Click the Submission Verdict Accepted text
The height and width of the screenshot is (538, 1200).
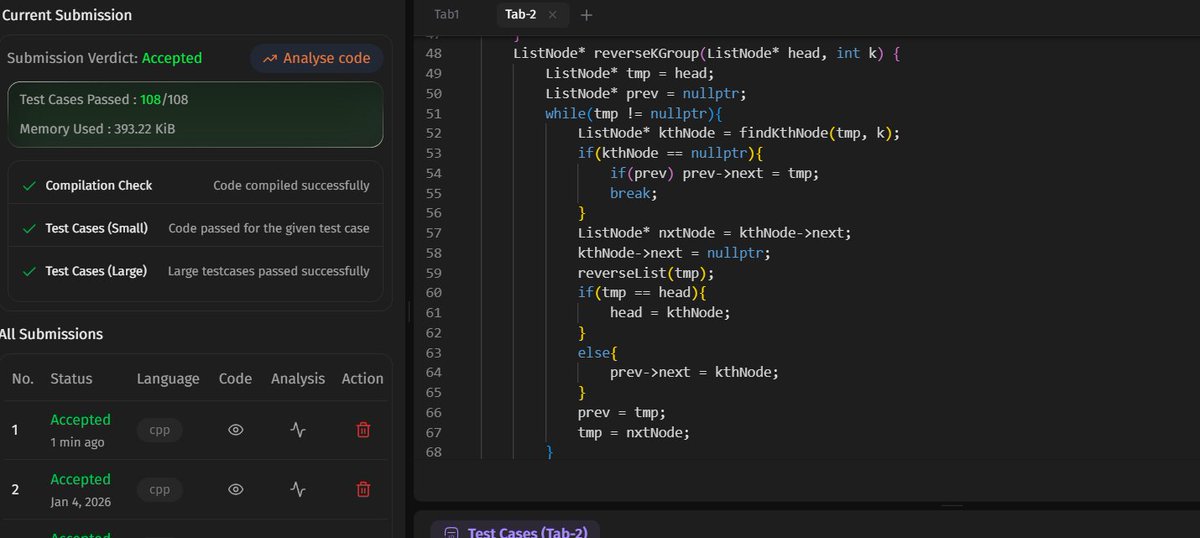point(104,58)
